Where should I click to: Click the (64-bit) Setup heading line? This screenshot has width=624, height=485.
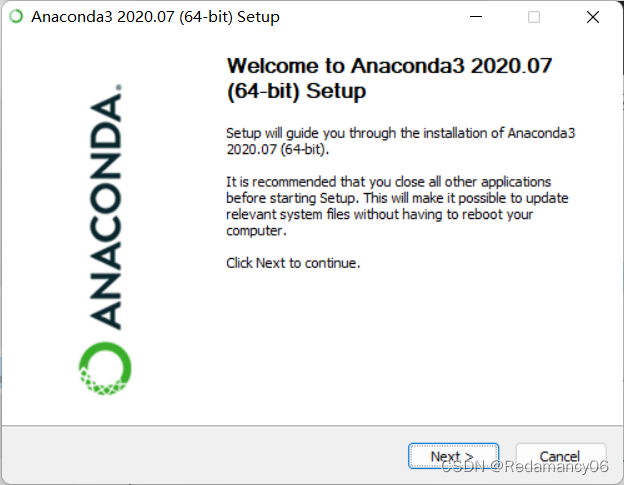point(296,91)
